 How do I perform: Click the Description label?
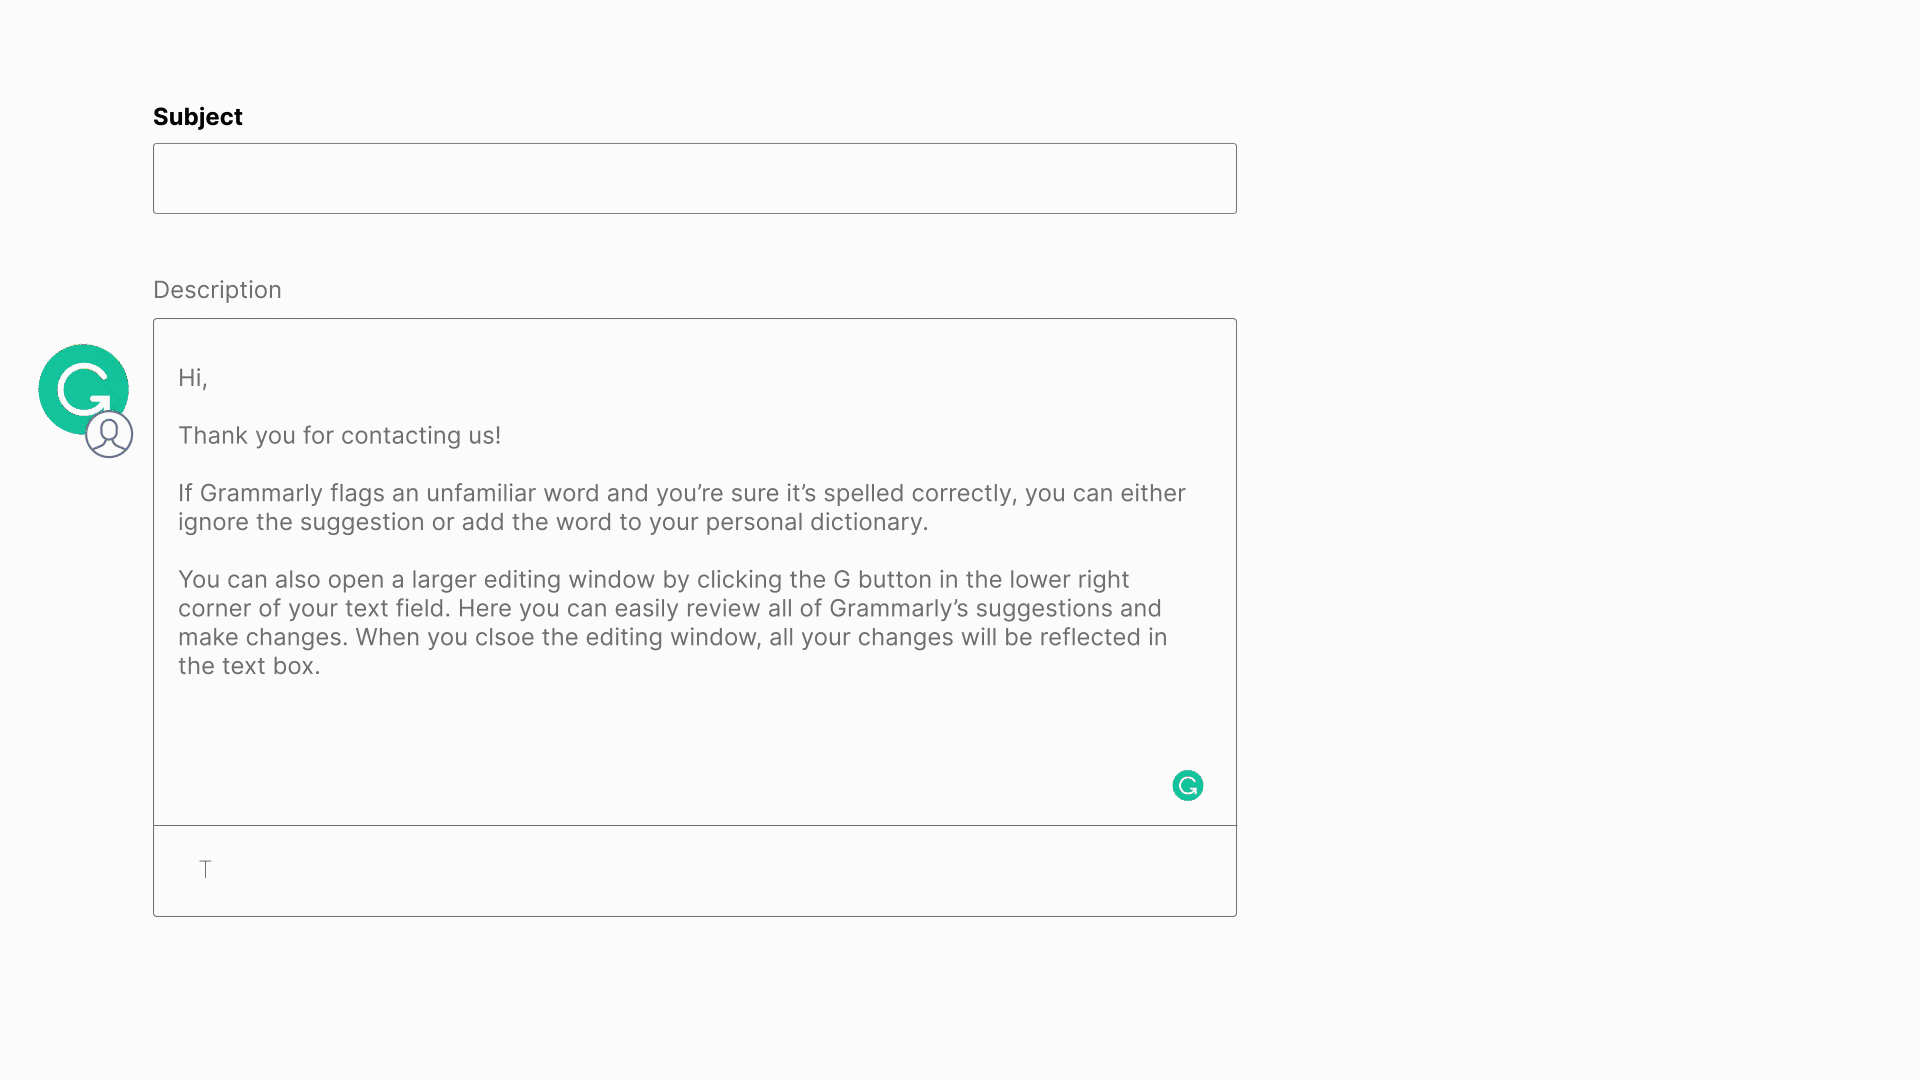point(217,290)
